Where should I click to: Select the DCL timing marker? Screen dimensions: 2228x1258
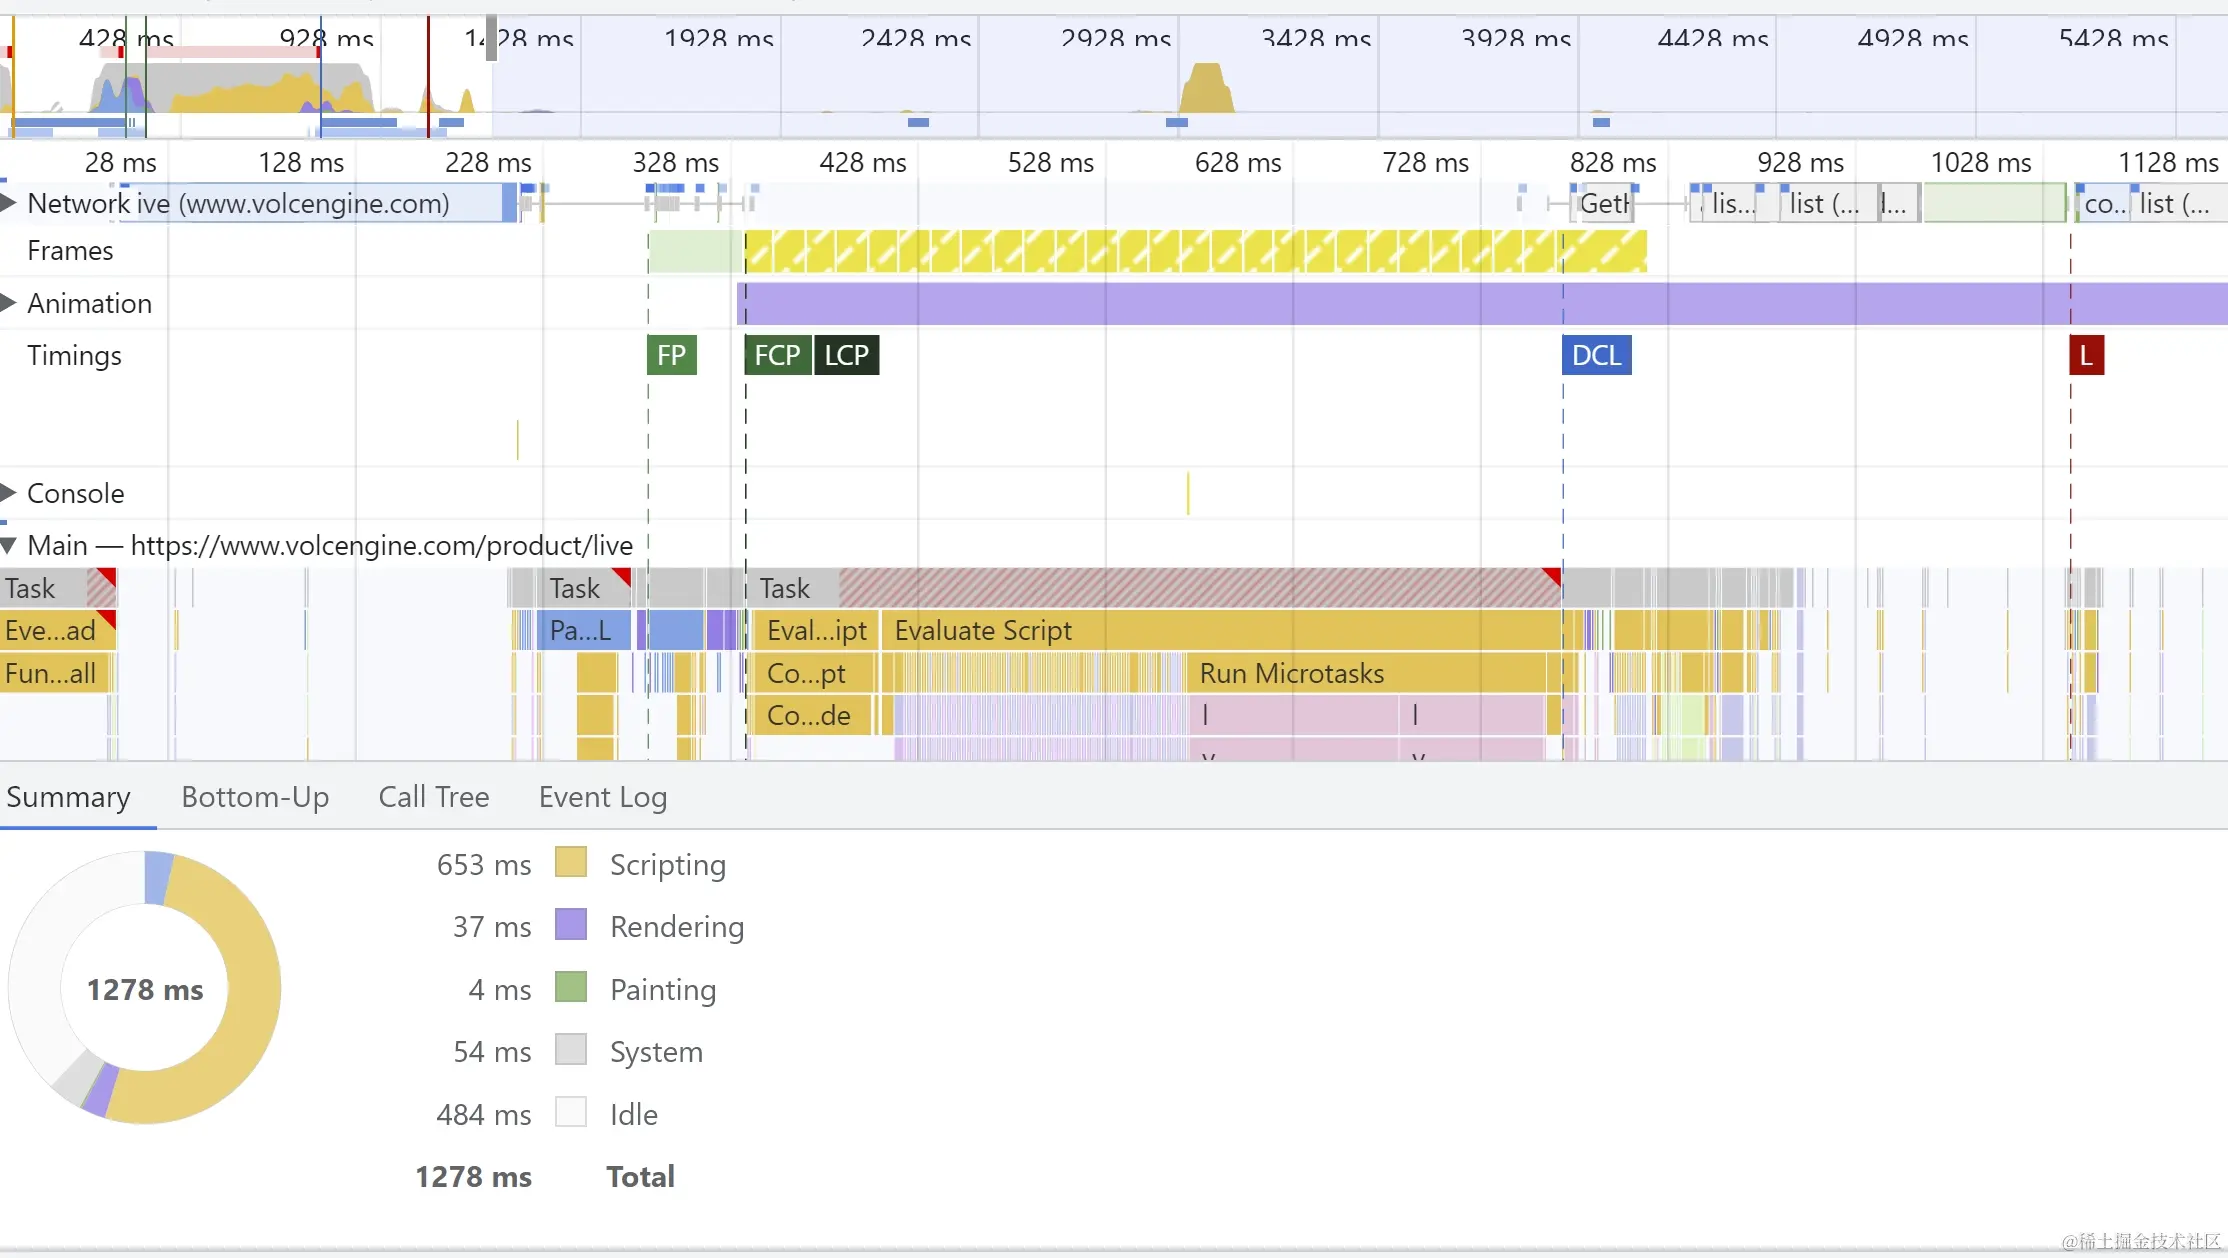(x=1596, y=355)
